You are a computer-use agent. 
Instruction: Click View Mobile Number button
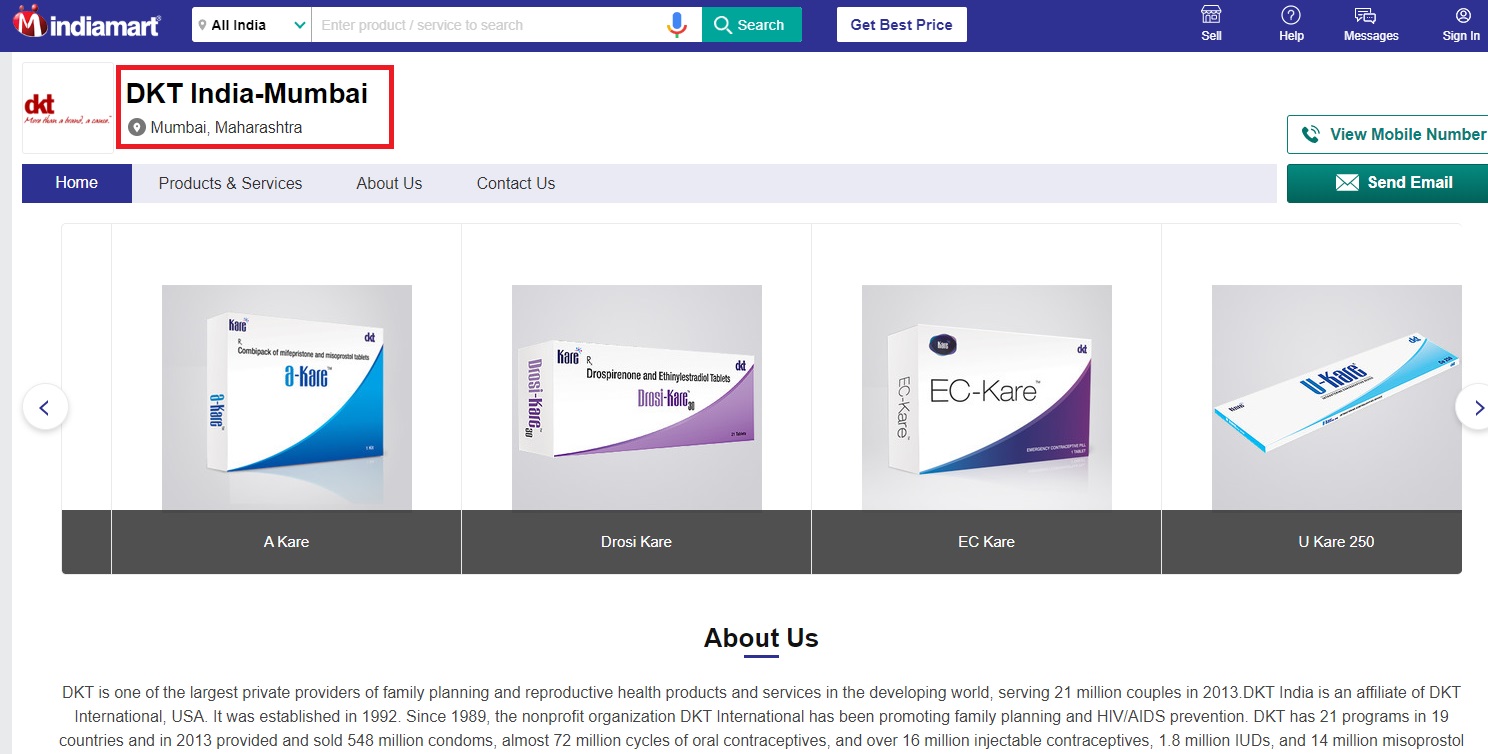(1388, 134)
